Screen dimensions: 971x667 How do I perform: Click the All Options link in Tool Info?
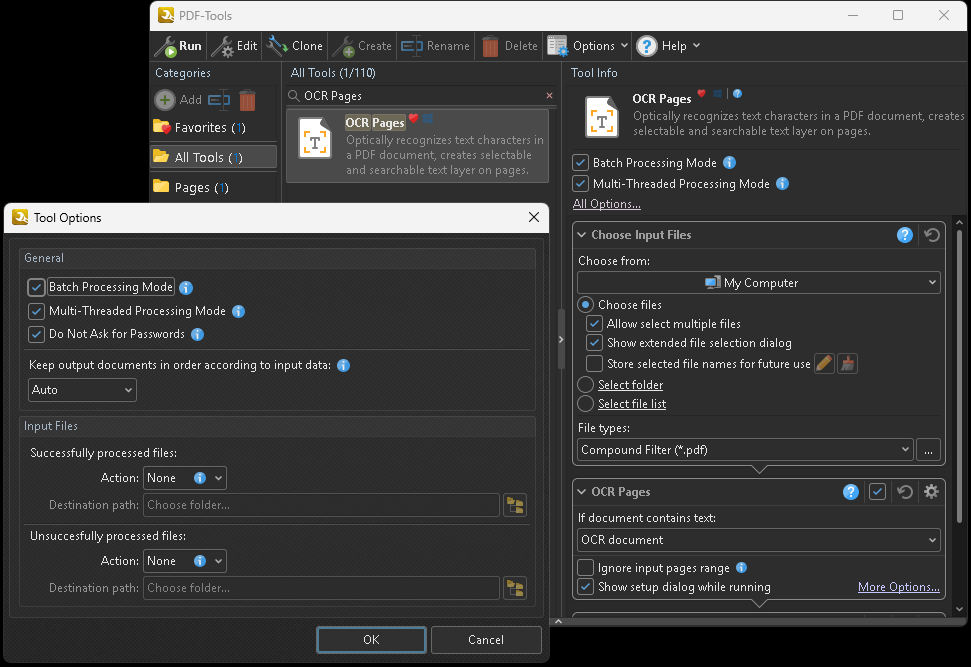click(606, 203)
